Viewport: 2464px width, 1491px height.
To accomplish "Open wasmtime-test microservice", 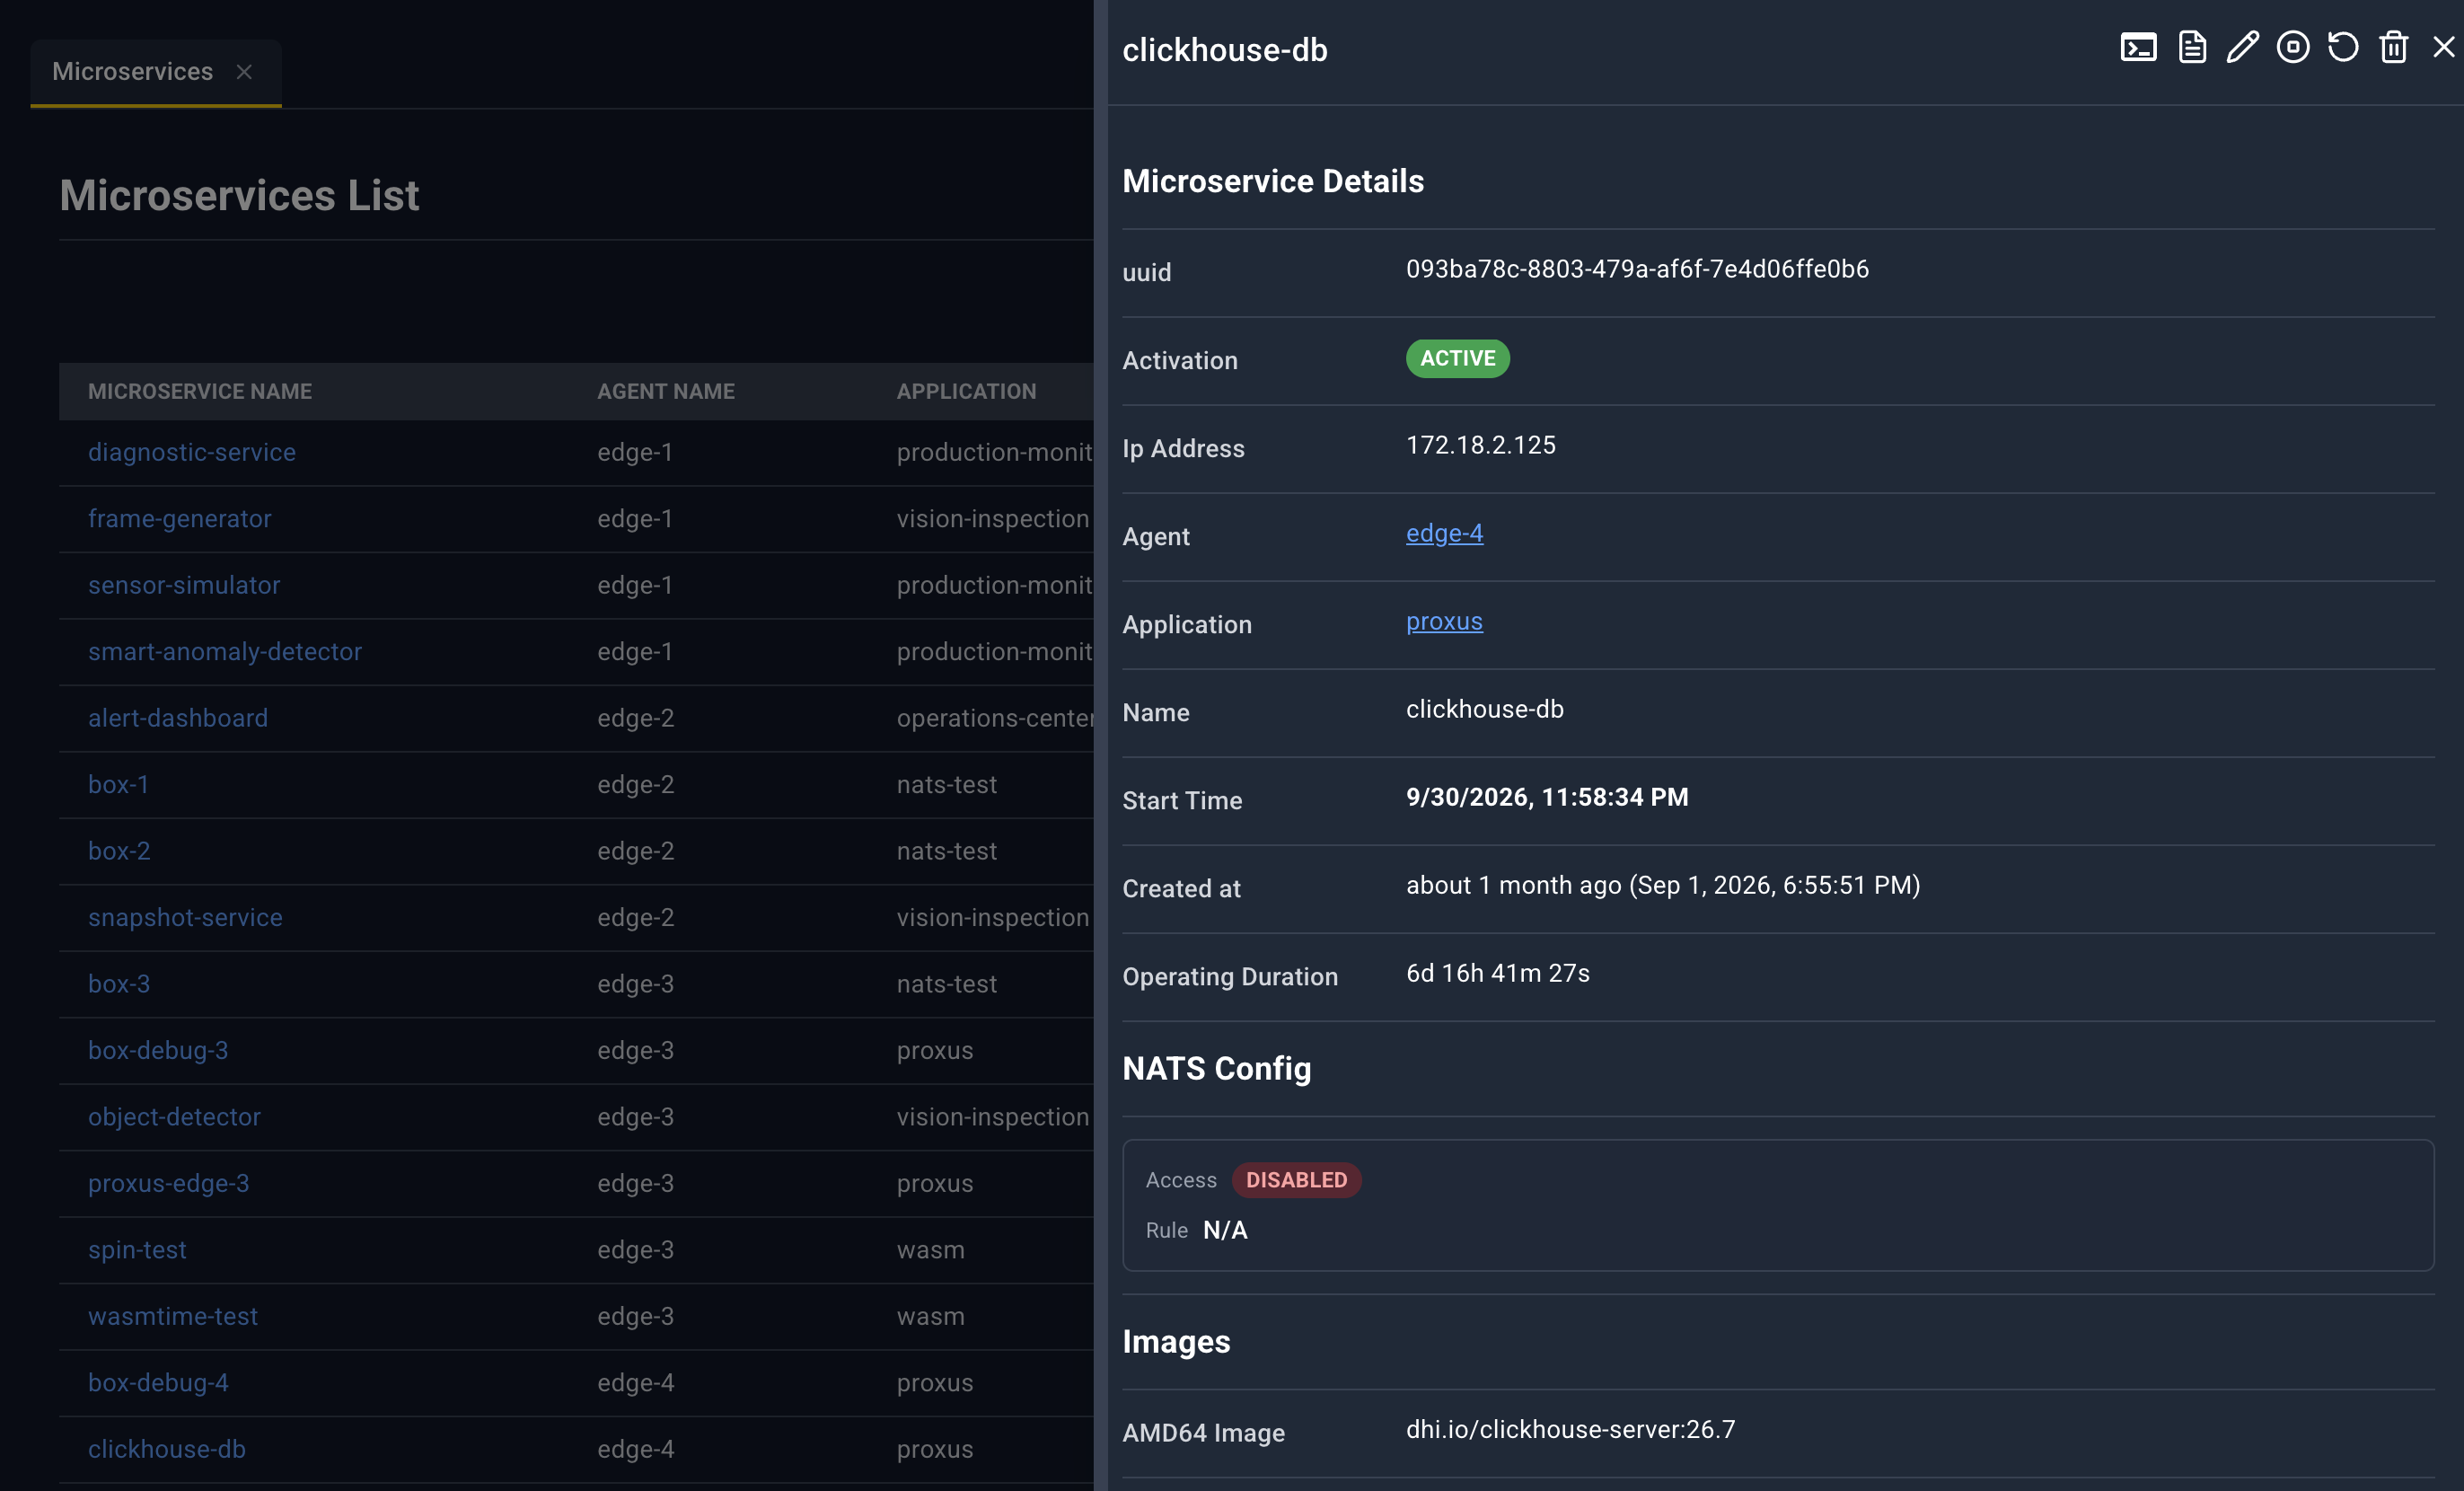I will [x=173, y=1316].
